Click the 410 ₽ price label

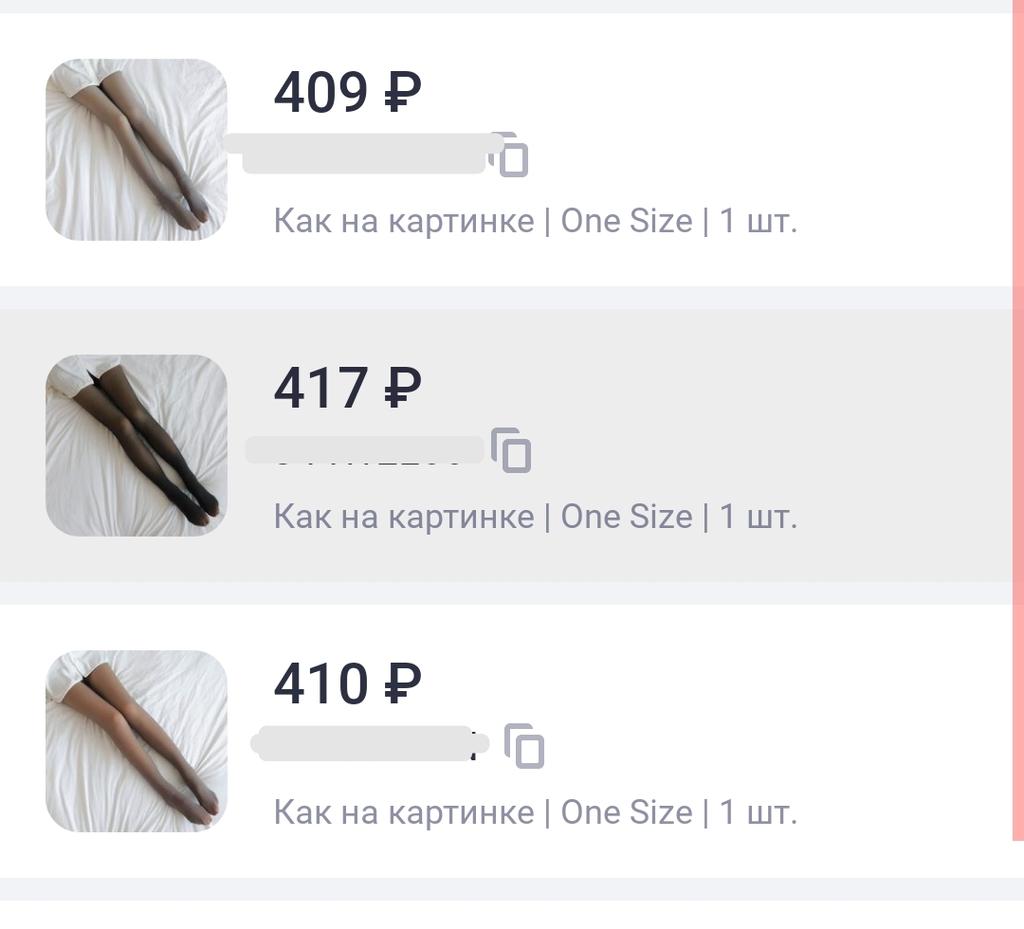click(x=347, y=684)
